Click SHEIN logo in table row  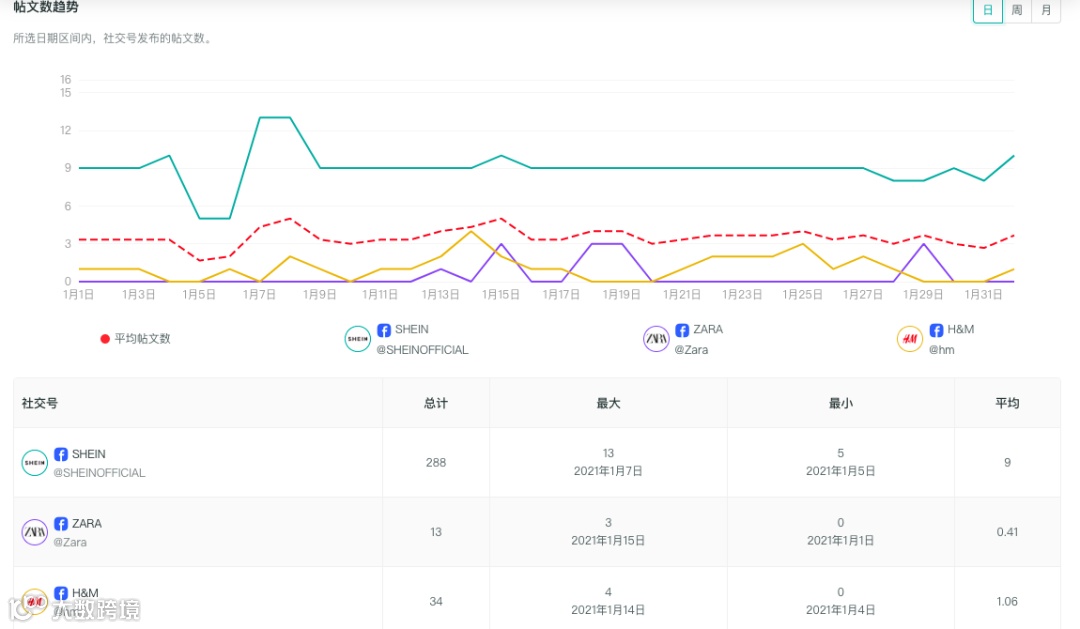click(x=34, y=463)
